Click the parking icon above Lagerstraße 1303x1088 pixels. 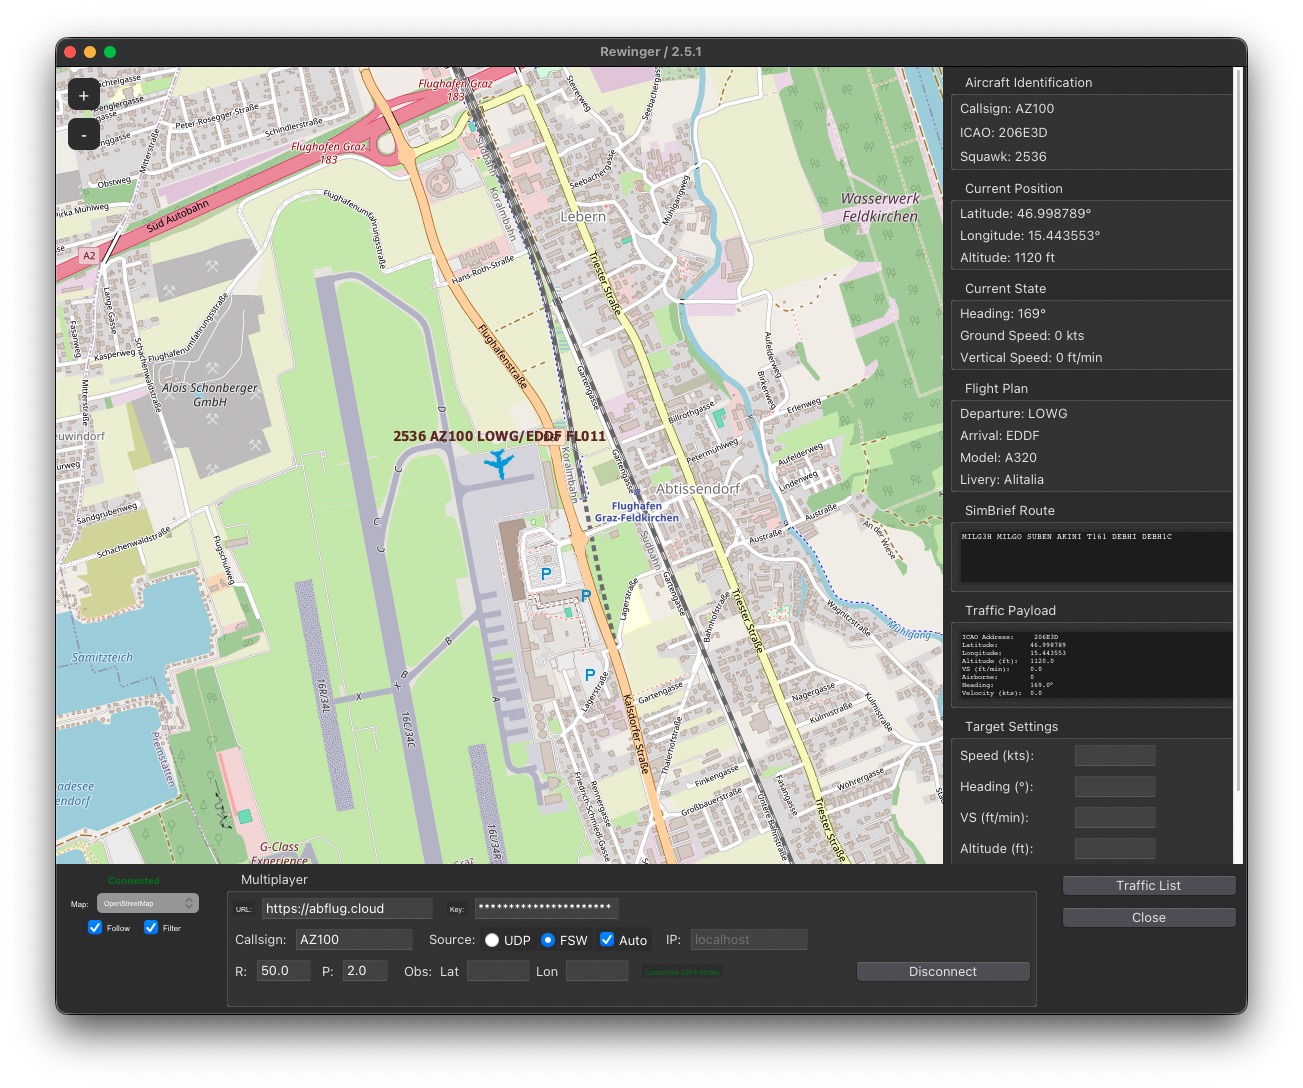click(x=590, y=675)
